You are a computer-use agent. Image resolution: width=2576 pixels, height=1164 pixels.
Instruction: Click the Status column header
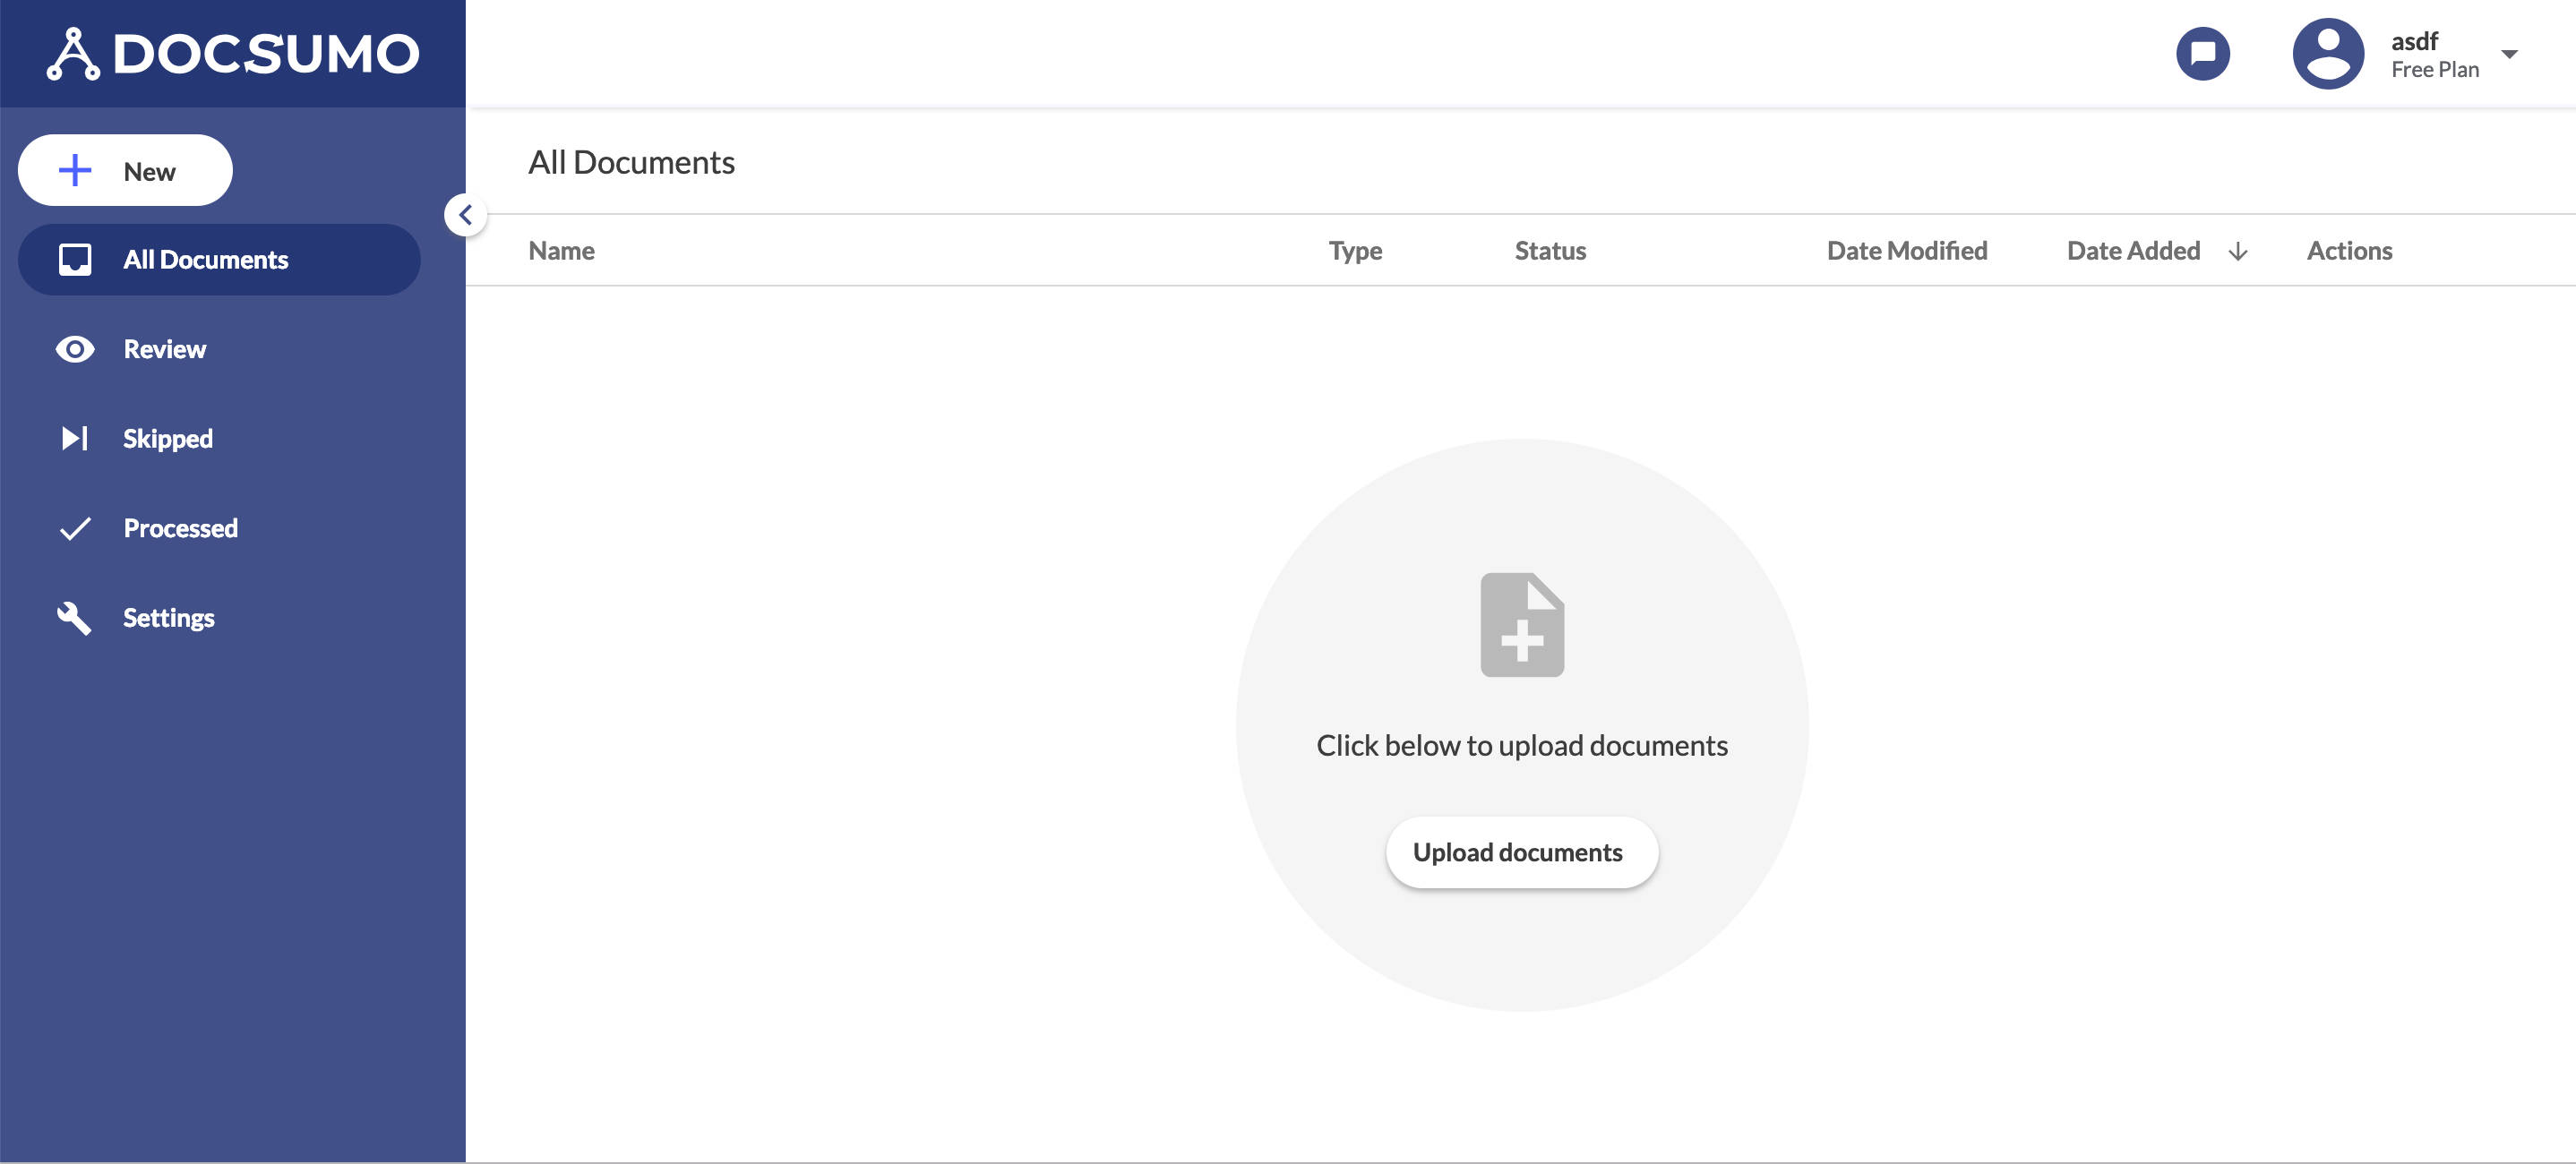coord(1549,250)
